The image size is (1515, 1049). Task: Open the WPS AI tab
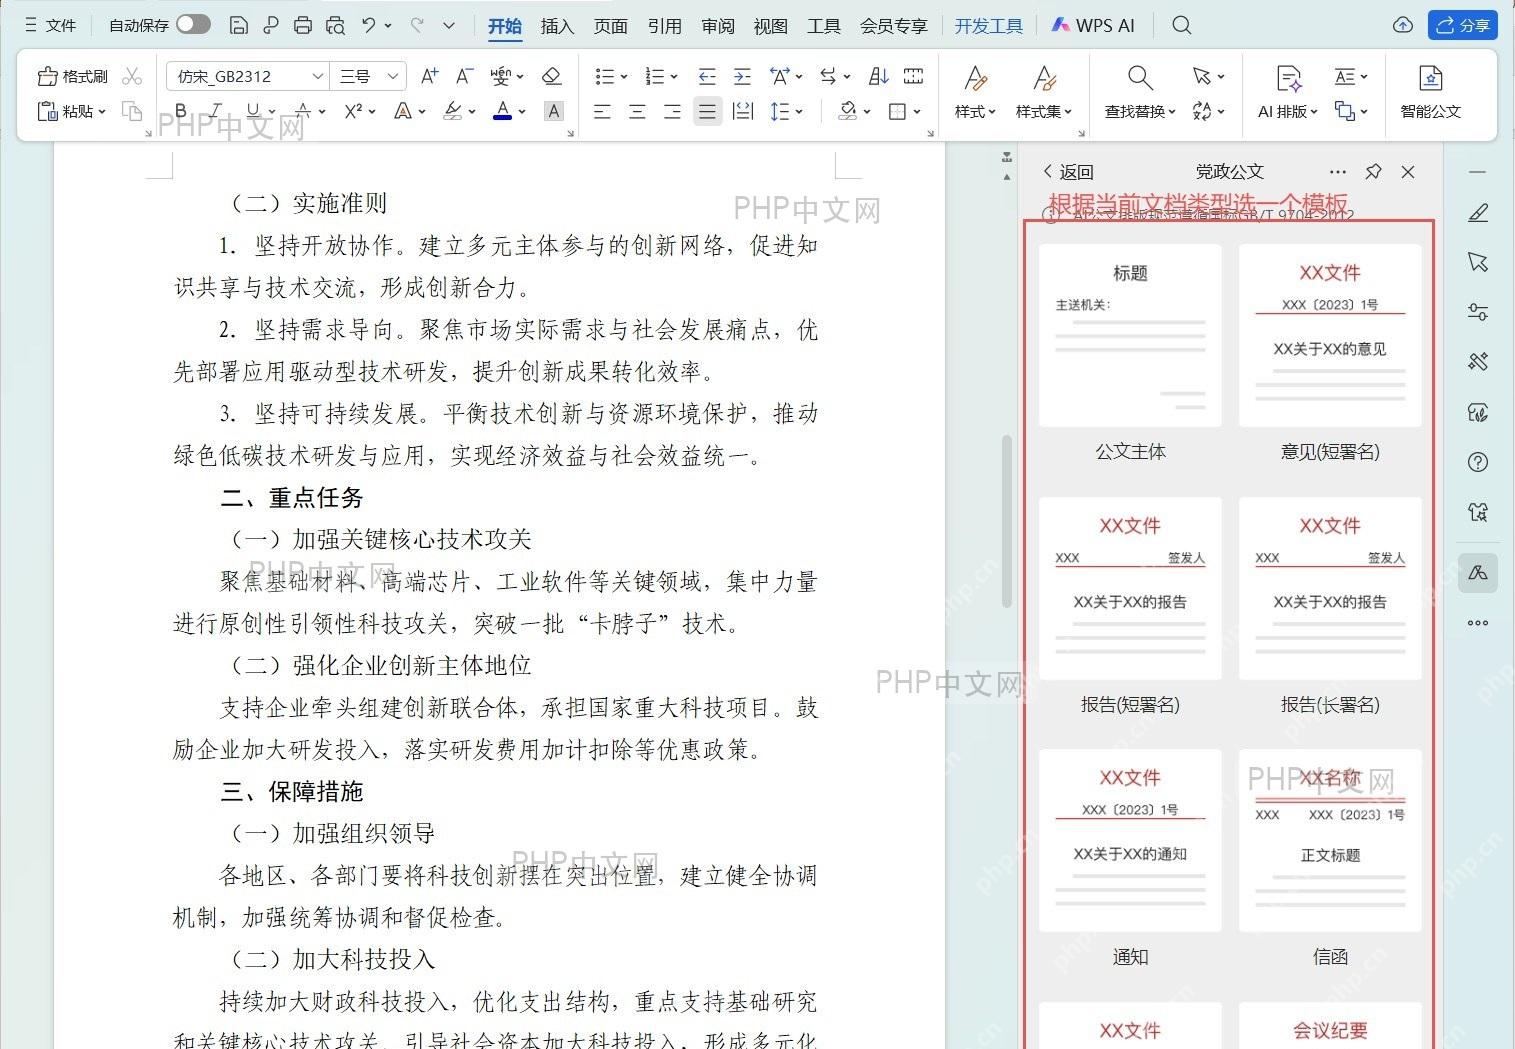click(1093, 25)
